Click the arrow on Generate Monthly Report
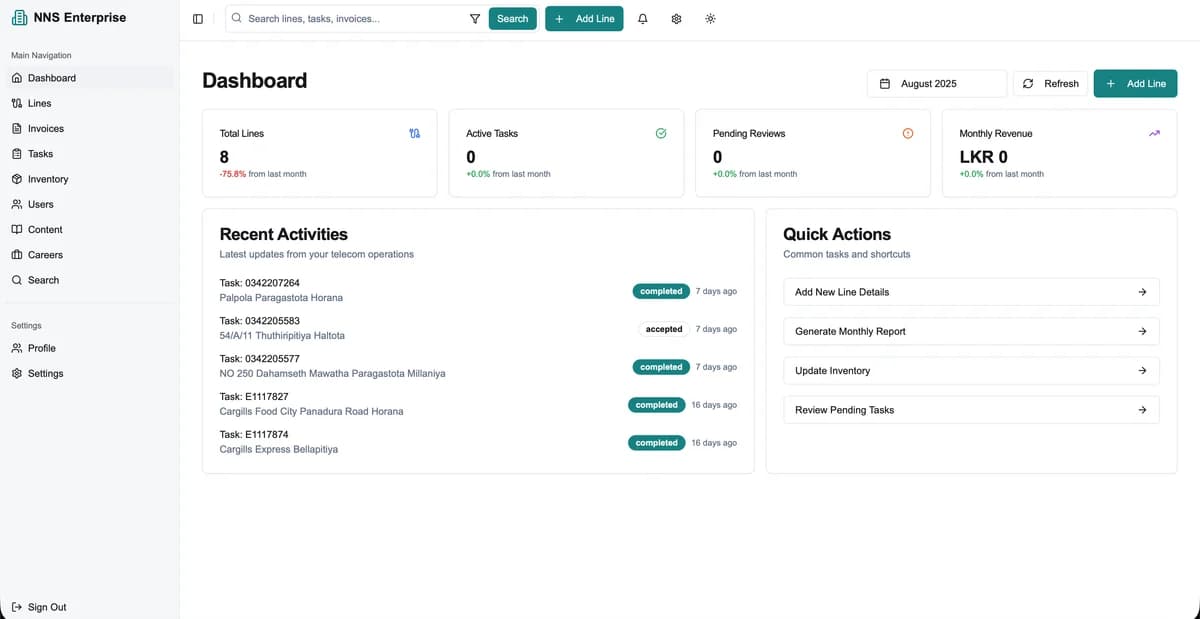Screen dimensions: 1200x619 tap(1142, 331)
